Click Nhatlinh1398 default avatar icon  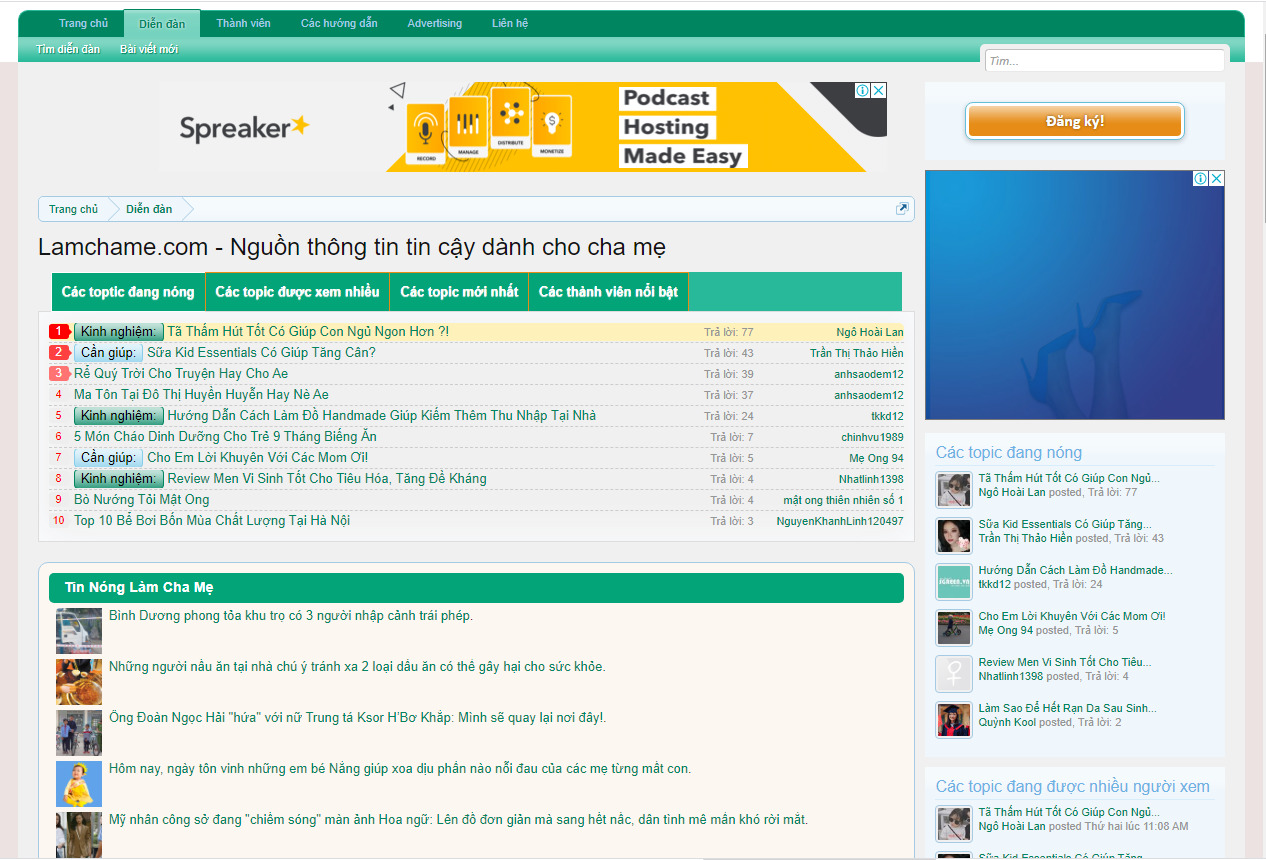point(954,674)
